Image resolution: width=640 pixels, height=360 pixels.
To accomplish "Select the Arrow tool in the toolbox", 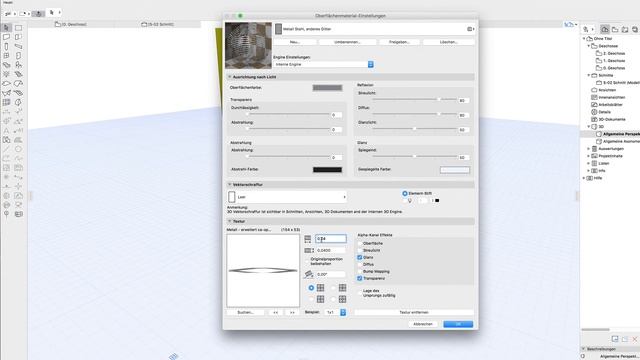I will 7,28.
